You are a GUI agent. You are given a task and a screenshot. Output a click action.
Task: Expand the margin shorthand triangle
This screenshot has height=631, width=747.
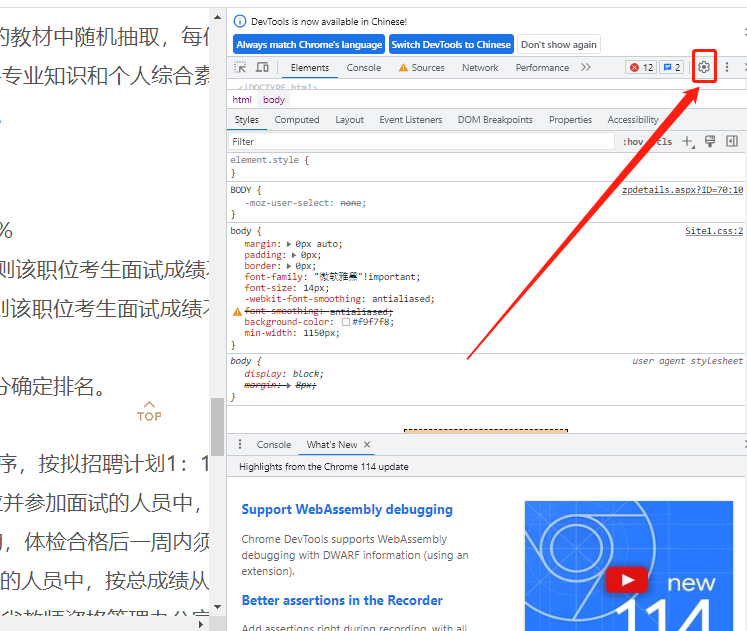[289, 244]
